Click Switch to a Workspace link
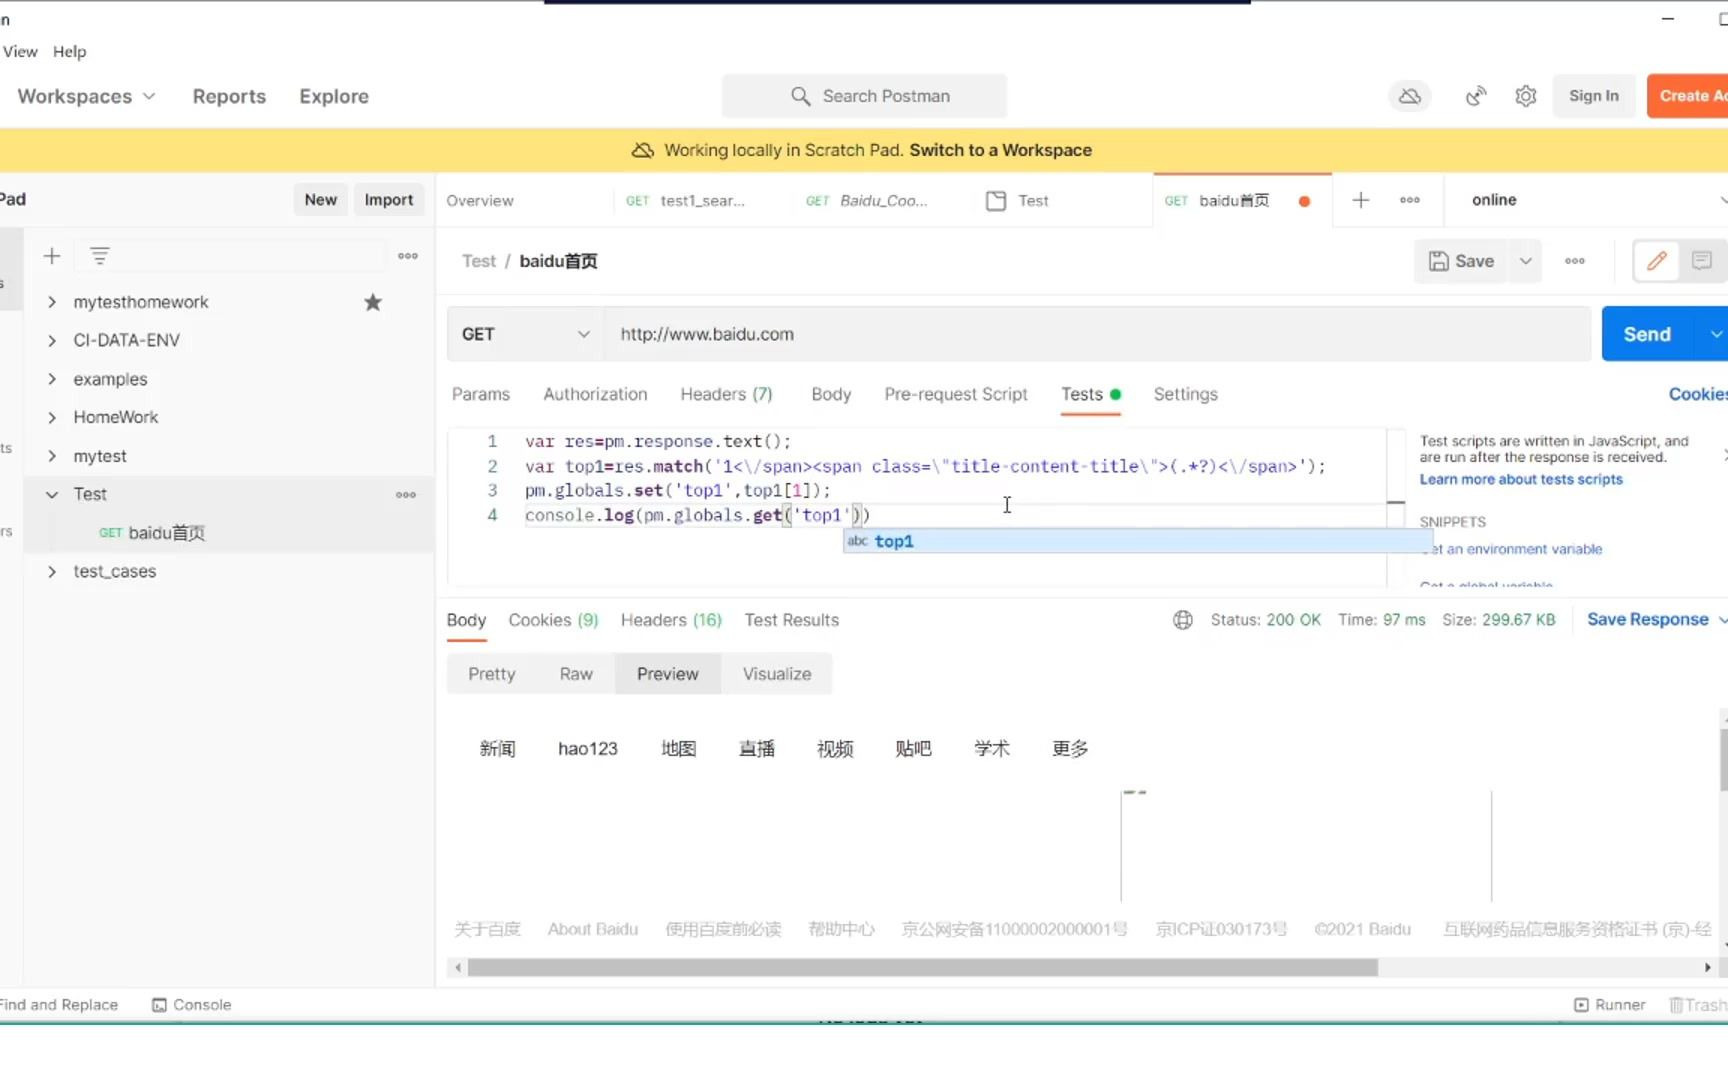The image size is (1728, 1080). coord(1000,150)
